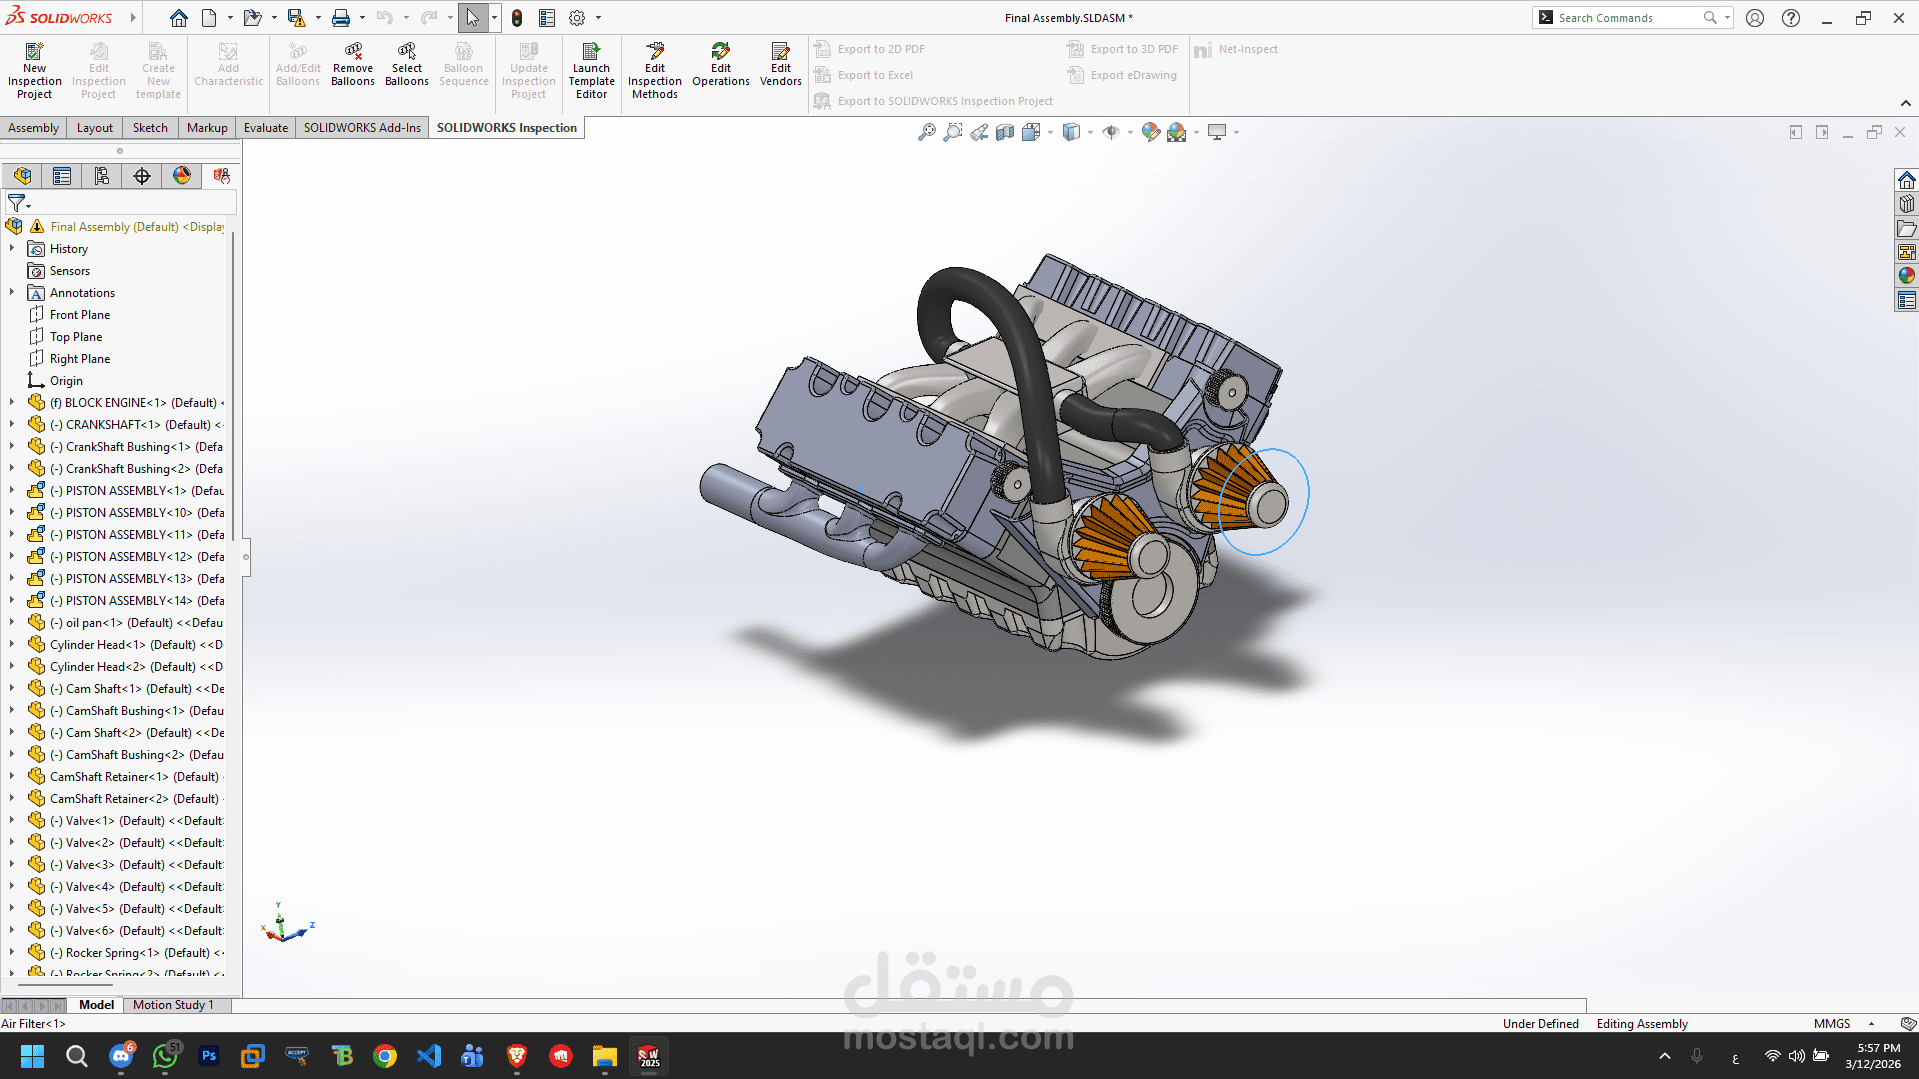Viewport: 1919px width, 1079px height.
Task: Click the Open file icon
Action: point(252,18)
